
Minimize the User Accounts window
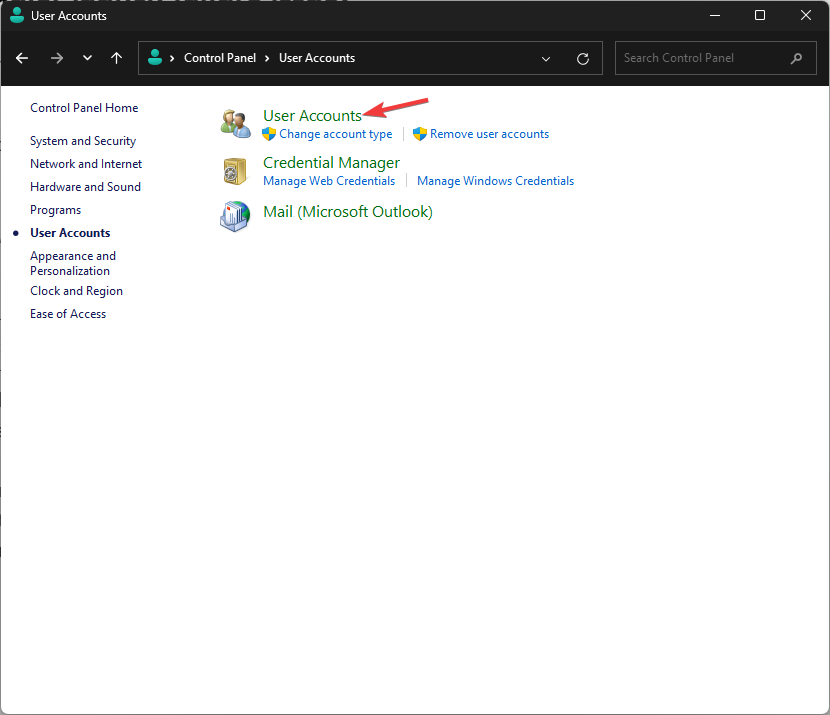point(715,15)
